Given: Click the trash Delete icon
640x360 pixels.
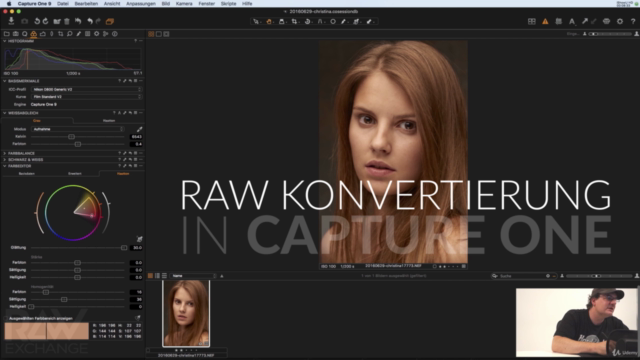Looking at the screenshot, I should coord(67,21).
